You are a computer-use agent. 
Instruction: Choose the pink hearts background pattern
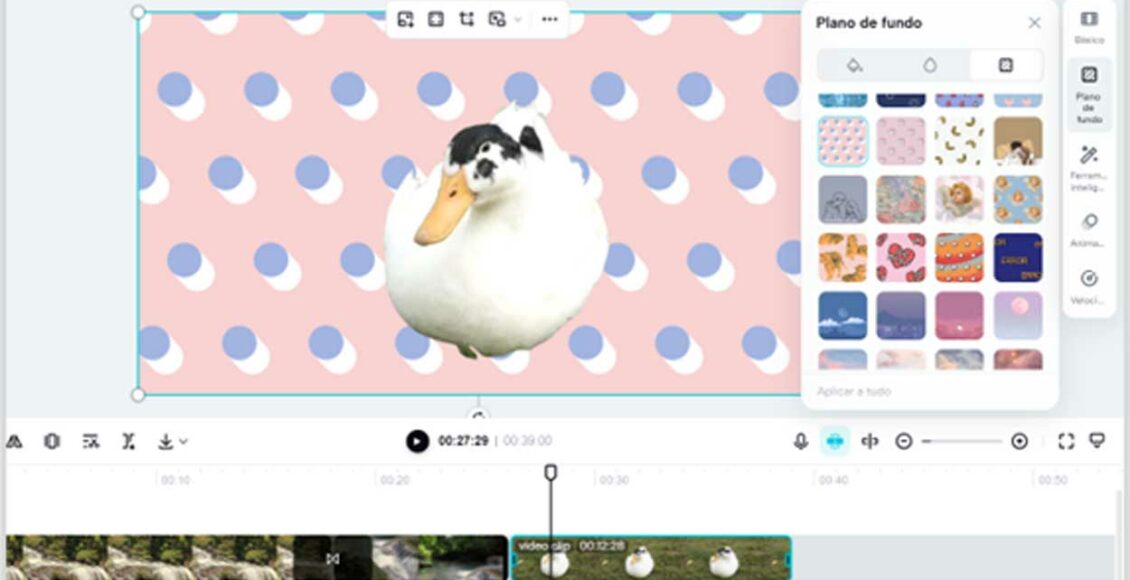900,257
